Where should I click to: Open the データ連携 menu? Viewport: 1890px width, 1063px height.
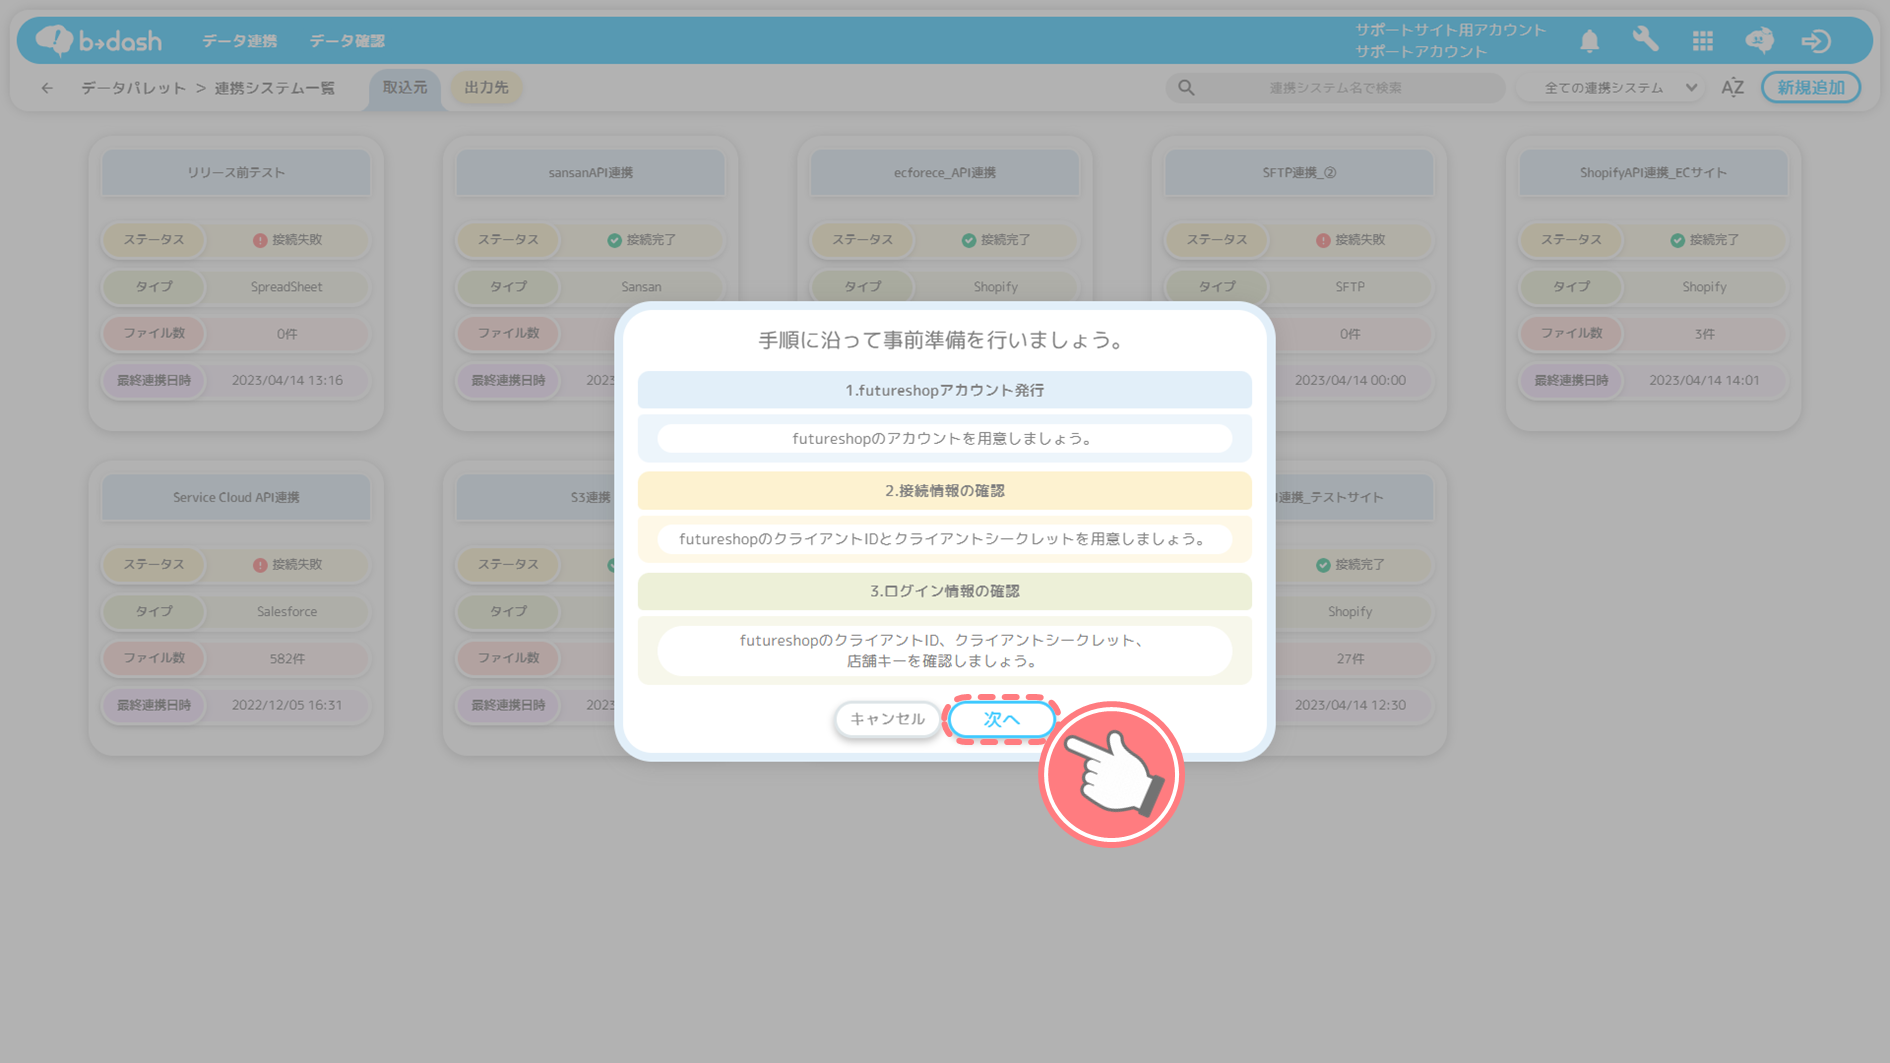click(239, 41)
